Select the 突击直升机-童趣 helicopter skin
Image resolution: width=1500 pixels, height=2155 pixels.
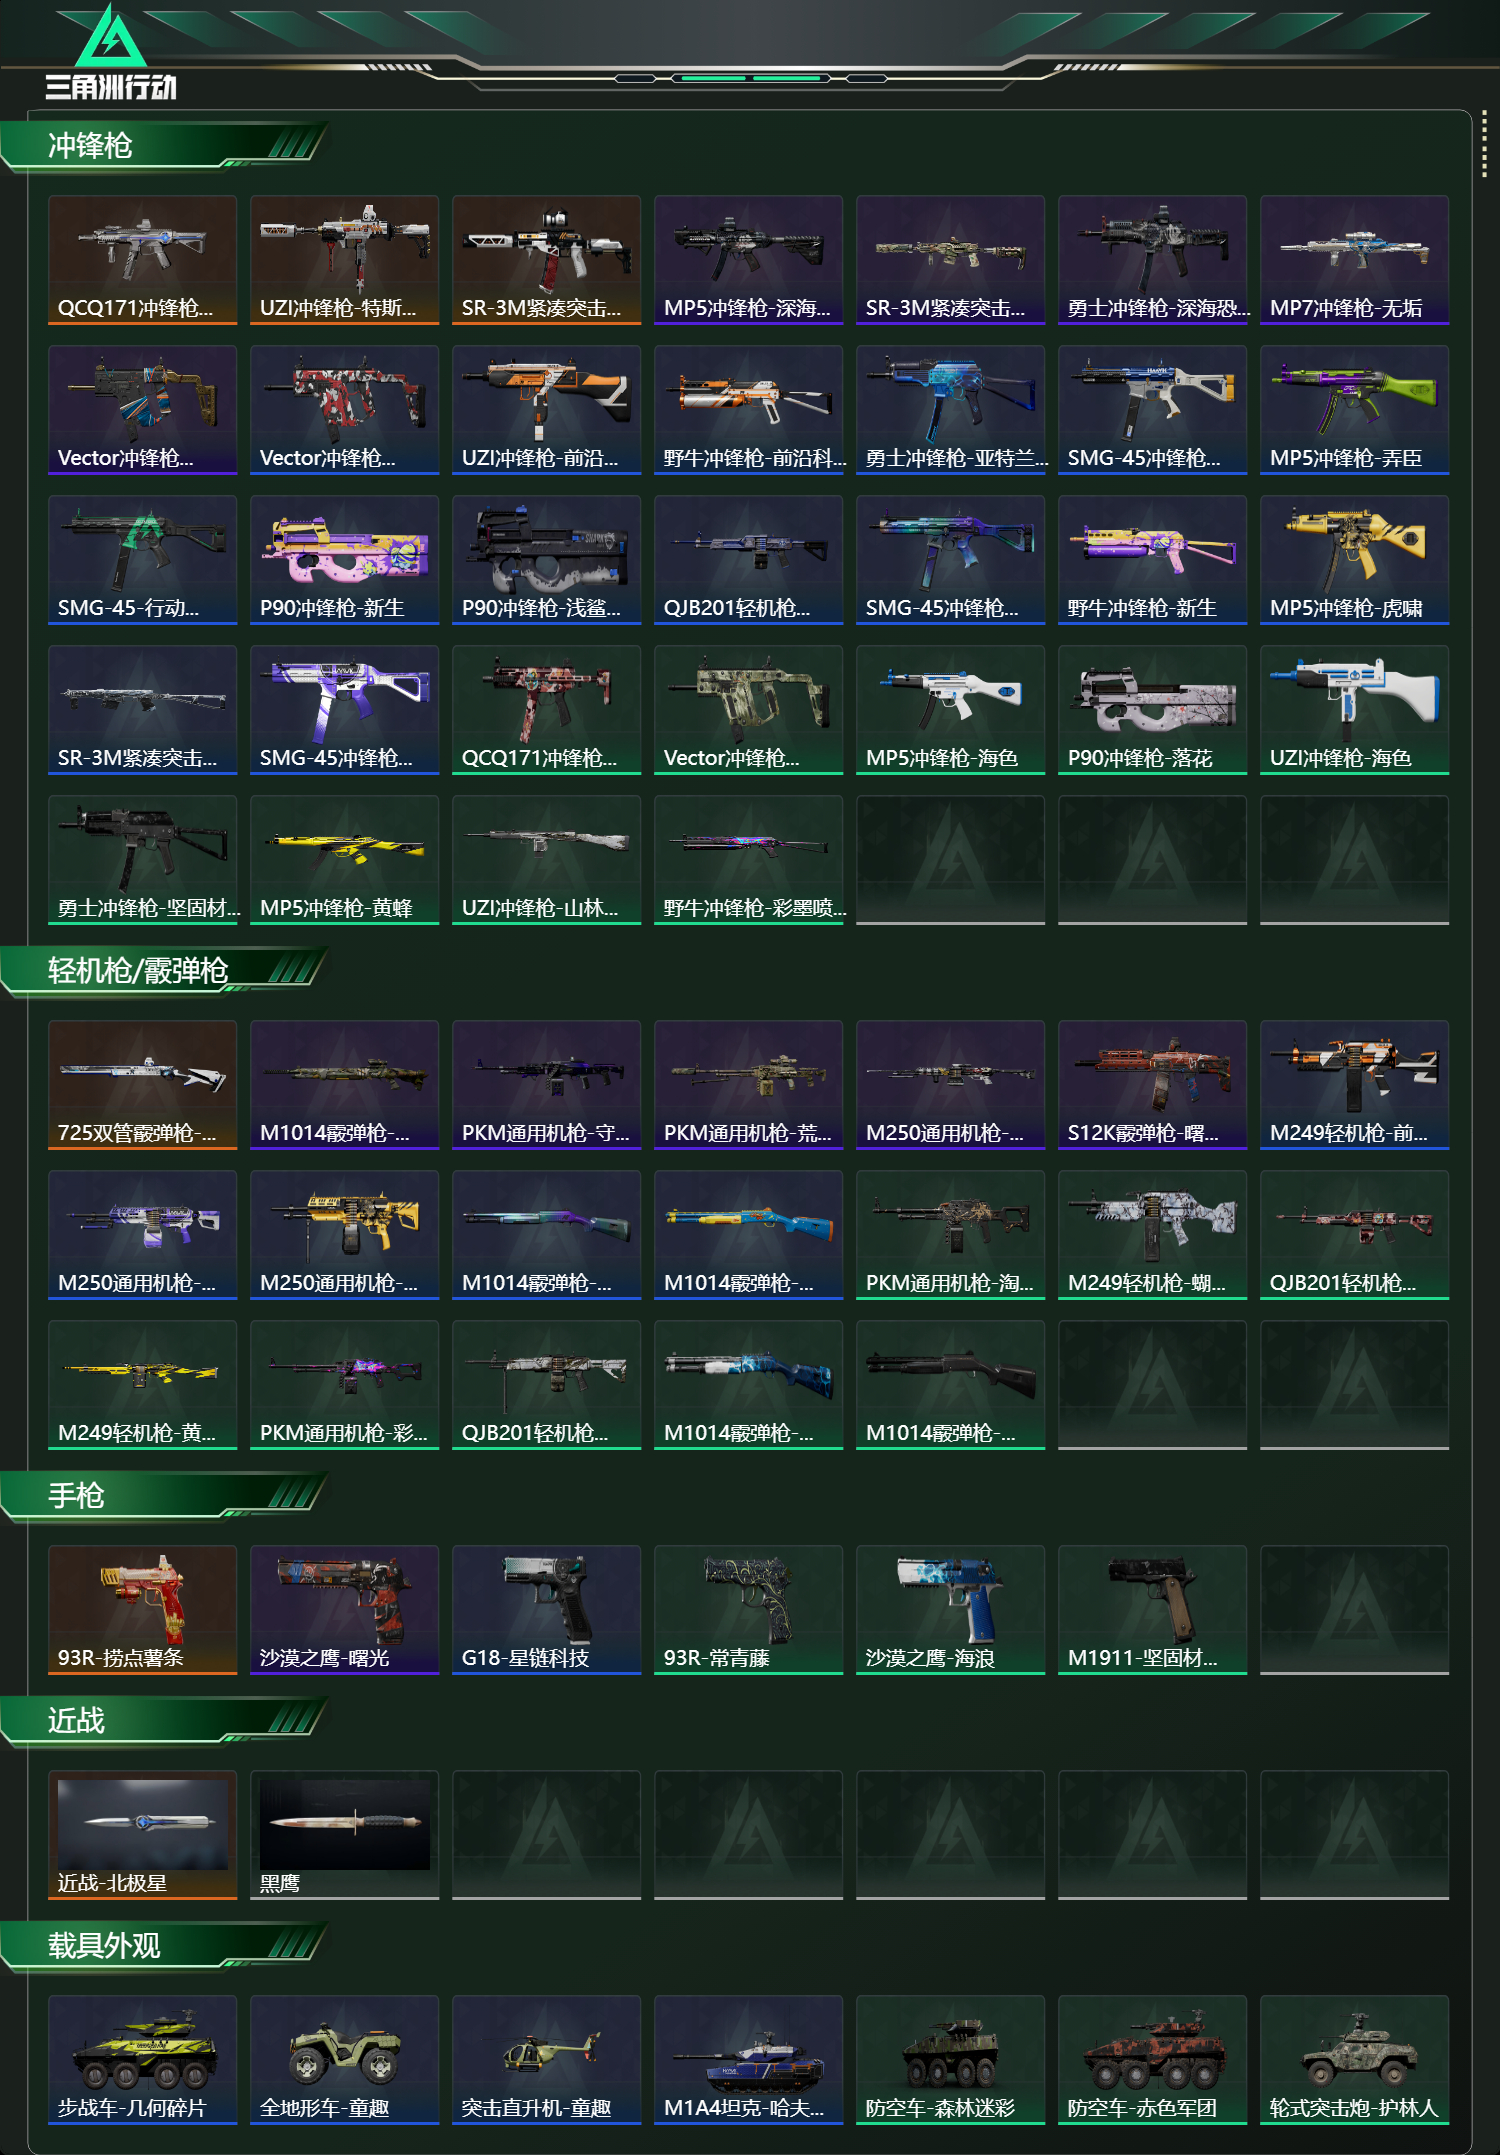pos(546,2060)
